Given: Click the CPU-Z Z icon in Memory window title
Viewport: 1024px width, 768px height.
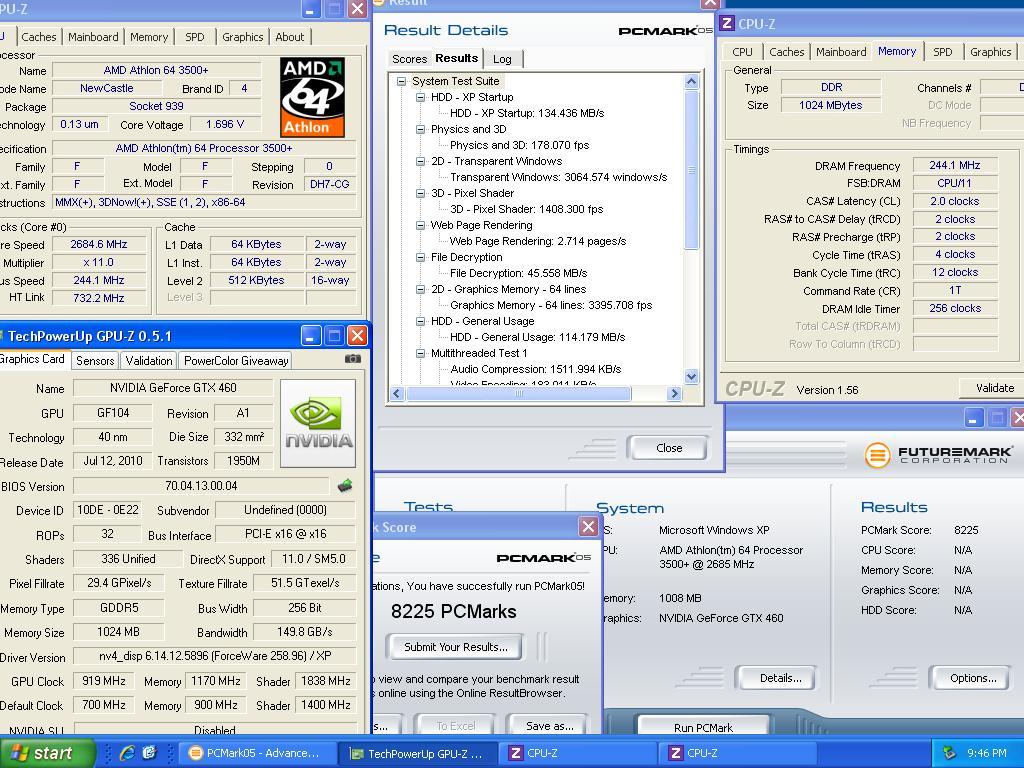Looking at the screenshot, I should pyautogui.click(x=727, y=24).
